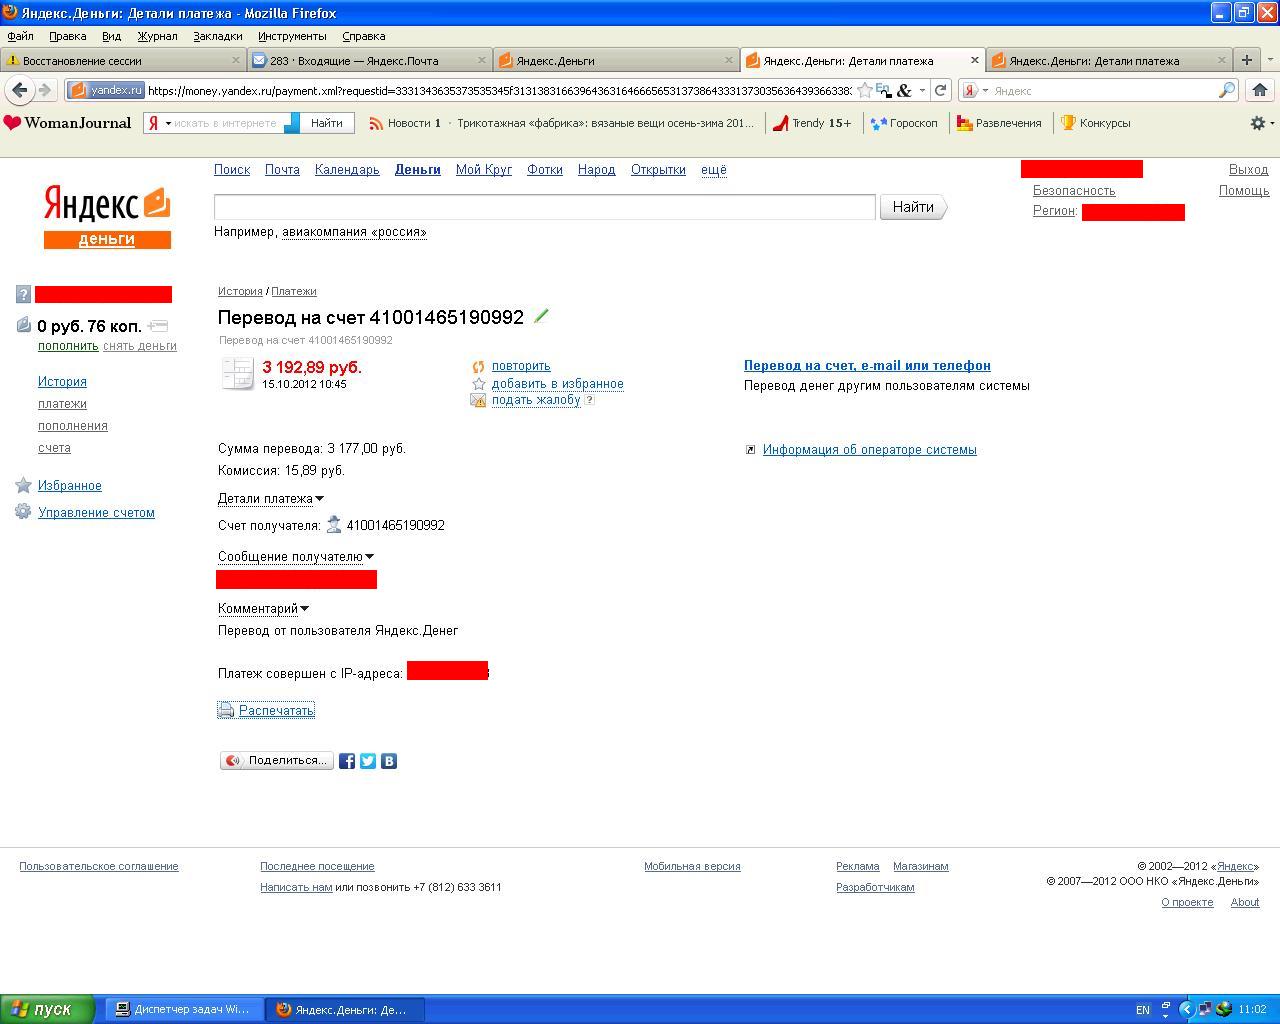1280x1024 pixels.
Task: Click the toolbar settings gear icon
Action: click(1258, 123)
